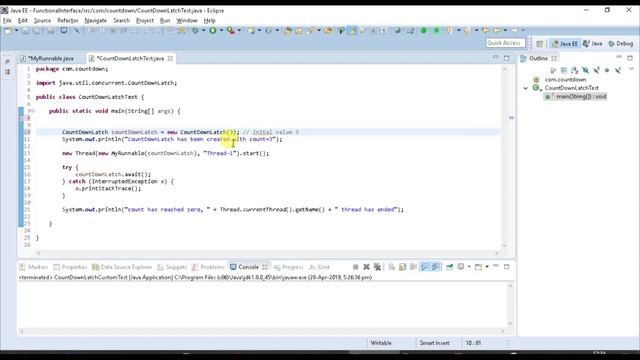Open the New wizard dropdown arrow
Image resolution: width=640 pixels, height=360 pixels.
16,31
